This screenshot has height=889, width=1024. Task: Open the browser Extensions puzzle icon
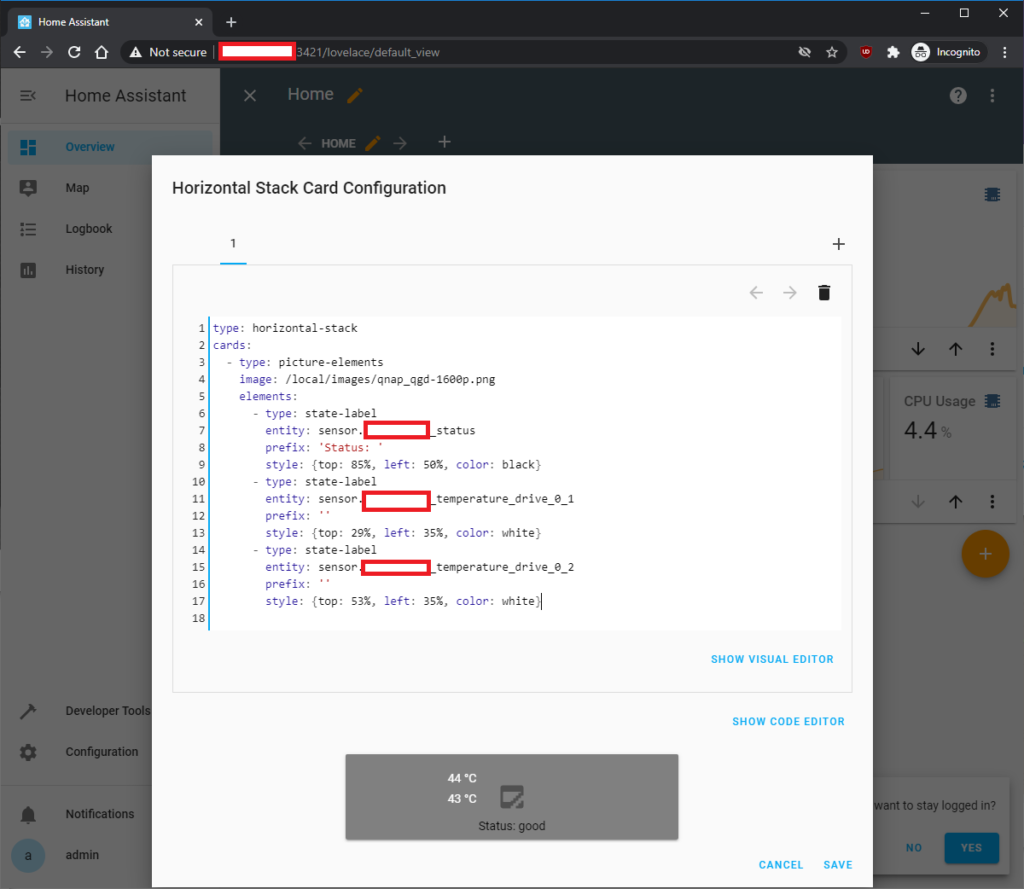coord(893,52)
